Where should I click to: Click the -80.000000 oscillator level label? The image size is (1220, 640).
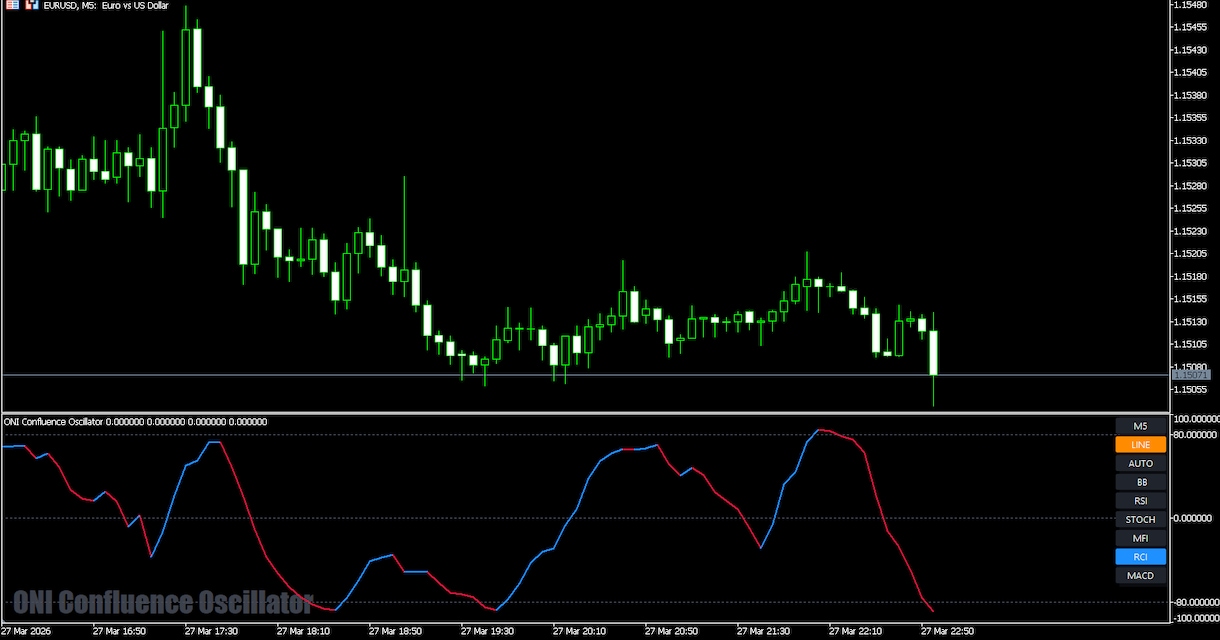click(1195, 602)
